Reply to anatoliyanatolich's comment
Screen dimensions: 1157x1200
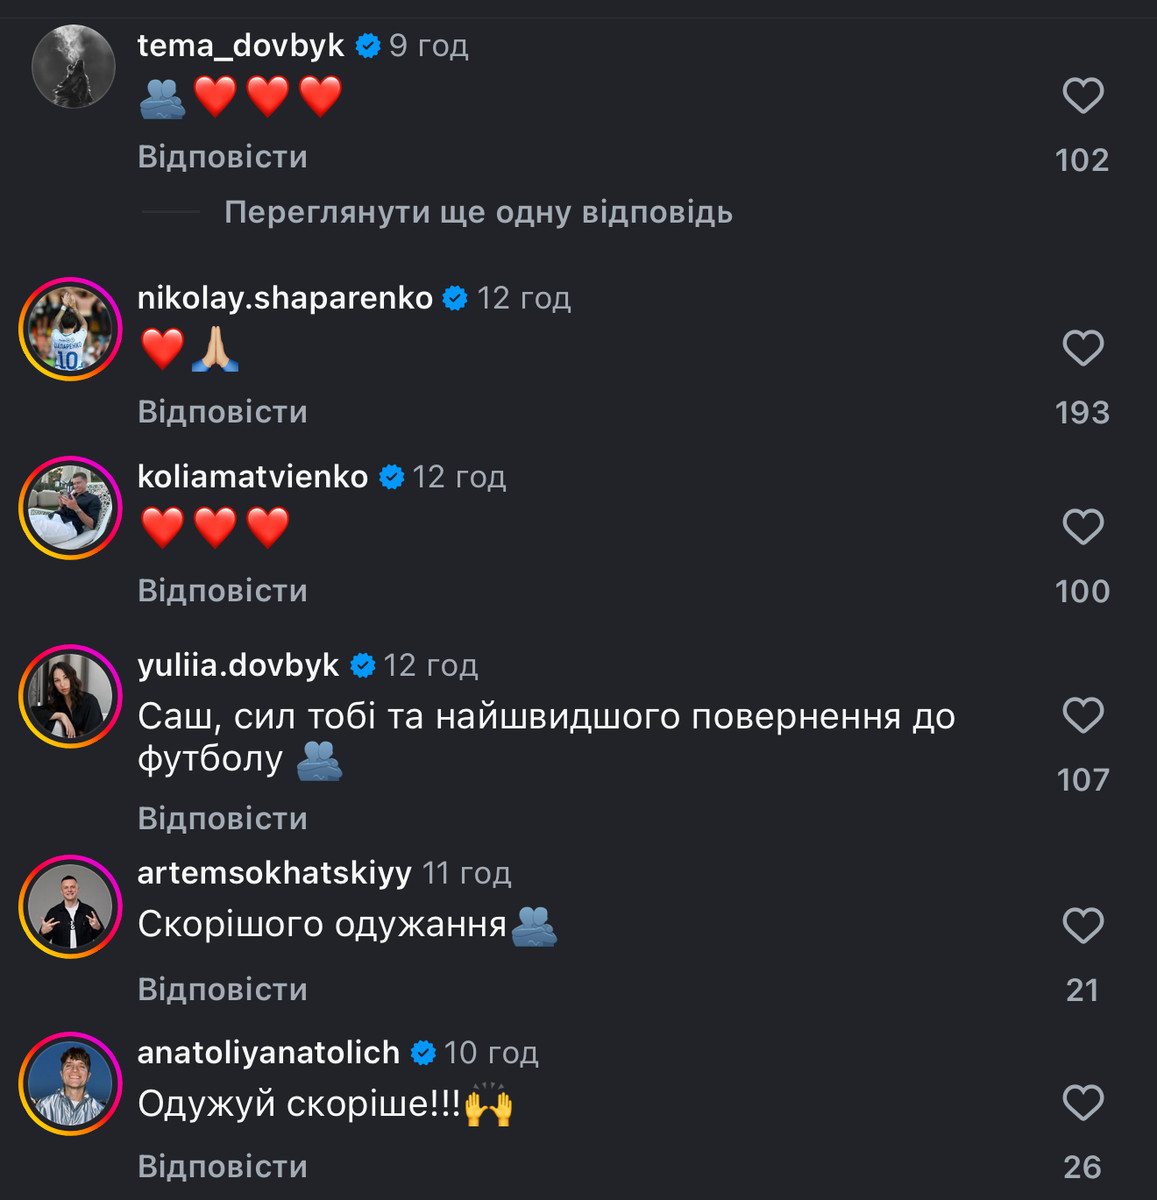tap(222, 1167)
